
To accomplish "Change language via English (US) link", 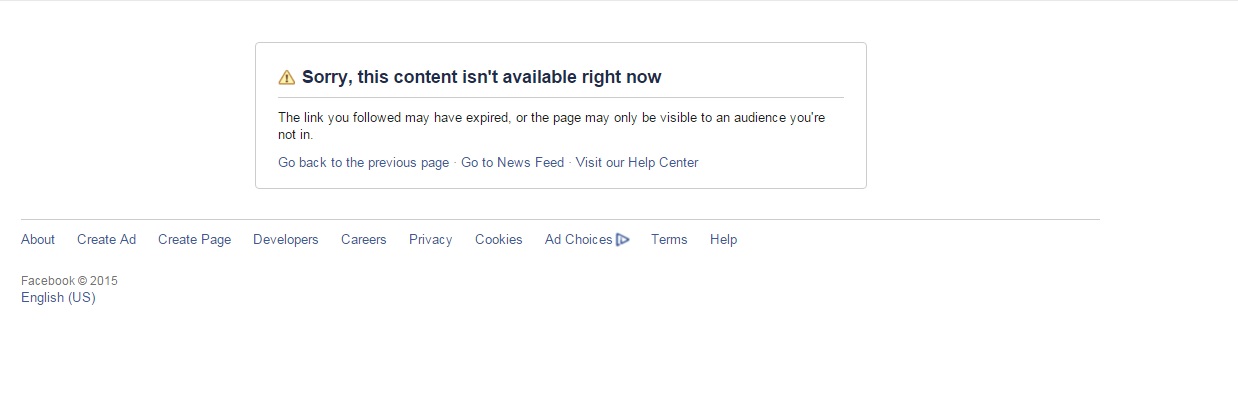I will pyautogui.click(x=58, y=298).
